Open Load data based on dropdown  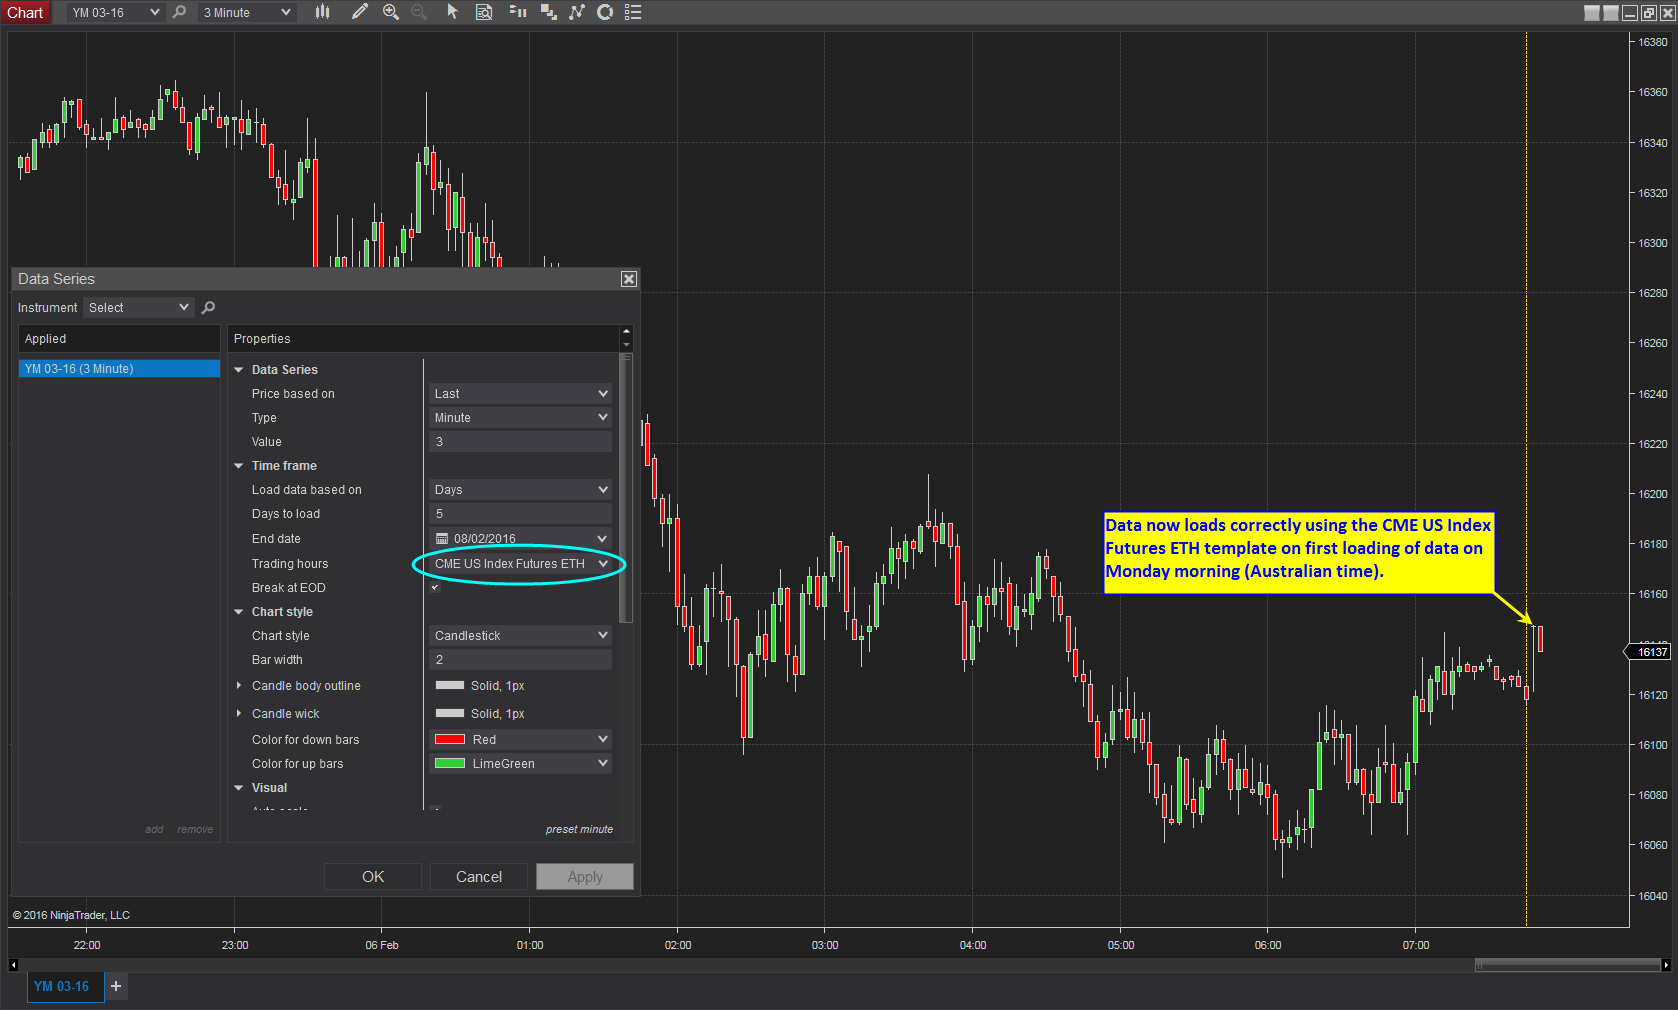(x=520, y=489)
